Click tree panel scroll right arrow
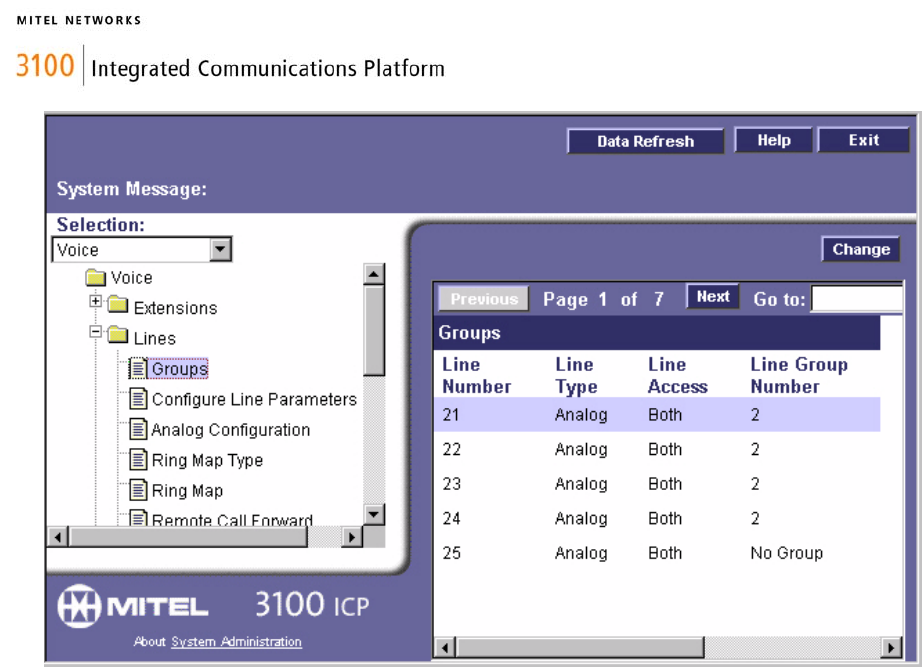 pyautogui.click(x=352, y=536)
